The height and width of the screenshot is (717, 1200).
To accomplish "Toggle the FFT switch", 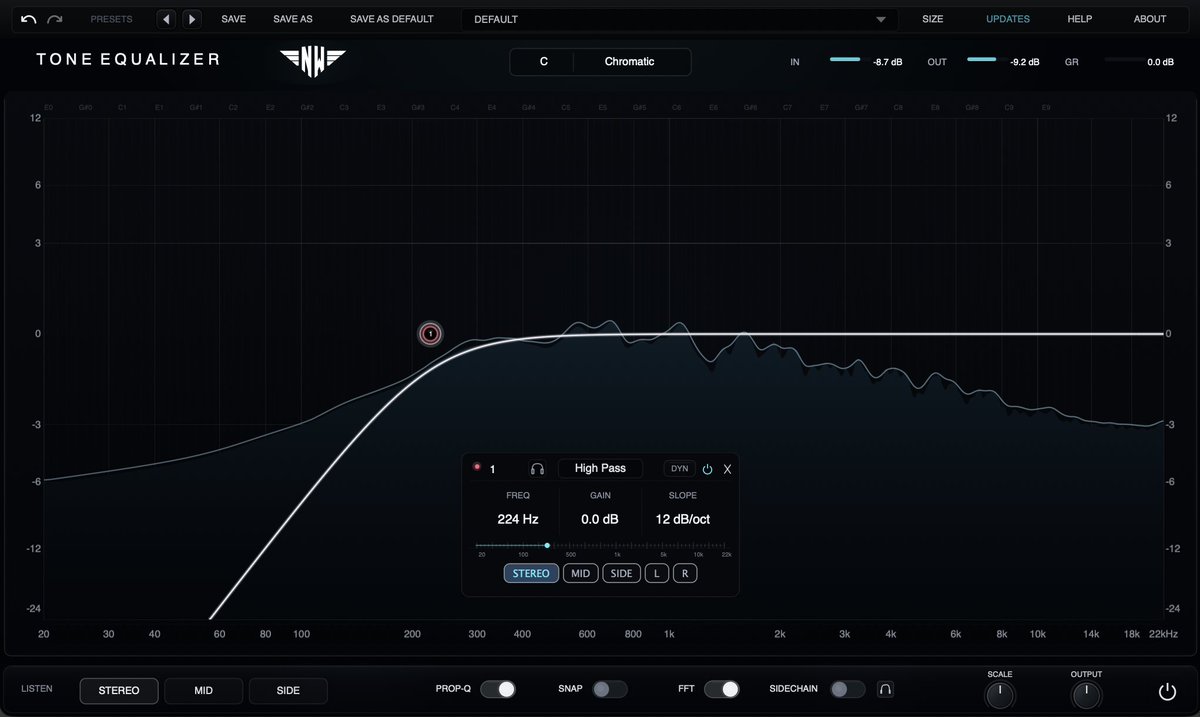I will point(722,689).
